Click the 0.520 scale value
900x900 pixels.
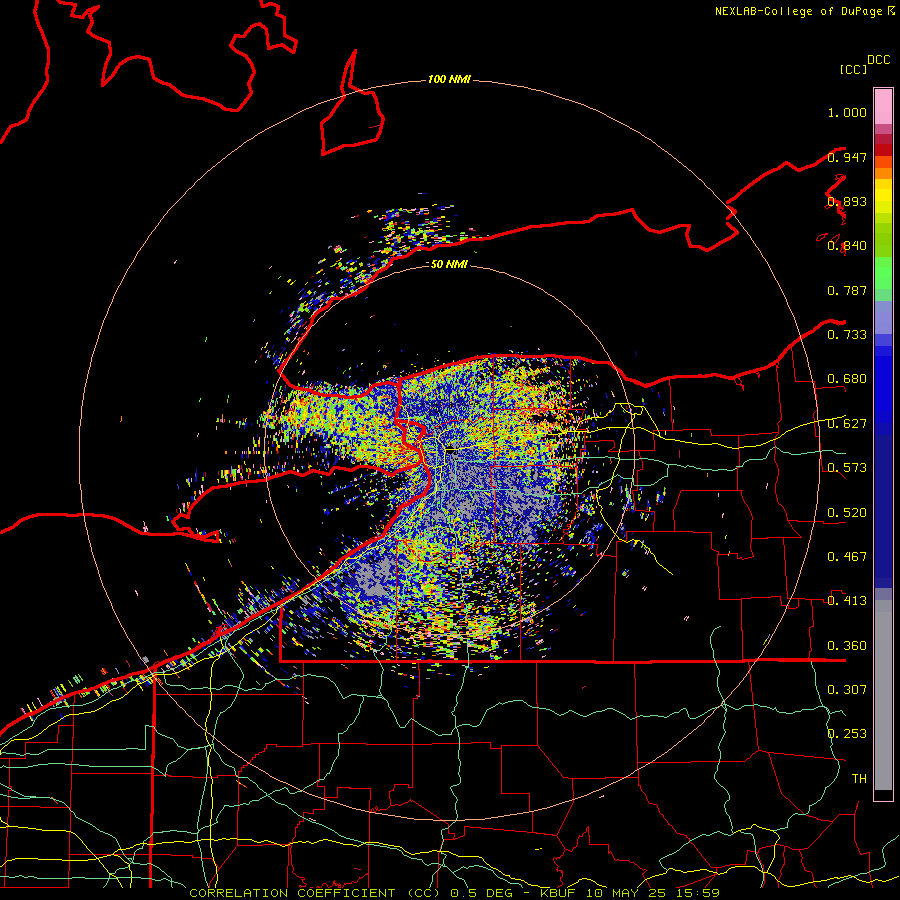pyautogui.click(x=847, y=512)
